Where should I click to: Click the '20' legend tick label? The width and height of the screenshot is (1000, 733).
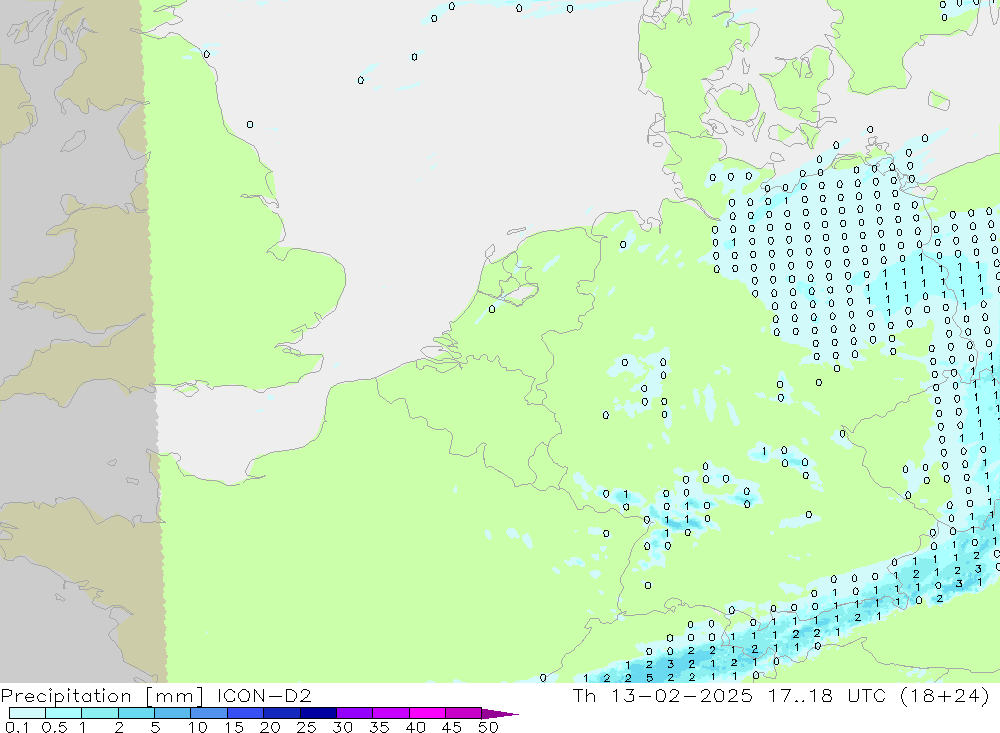(270, 727)
